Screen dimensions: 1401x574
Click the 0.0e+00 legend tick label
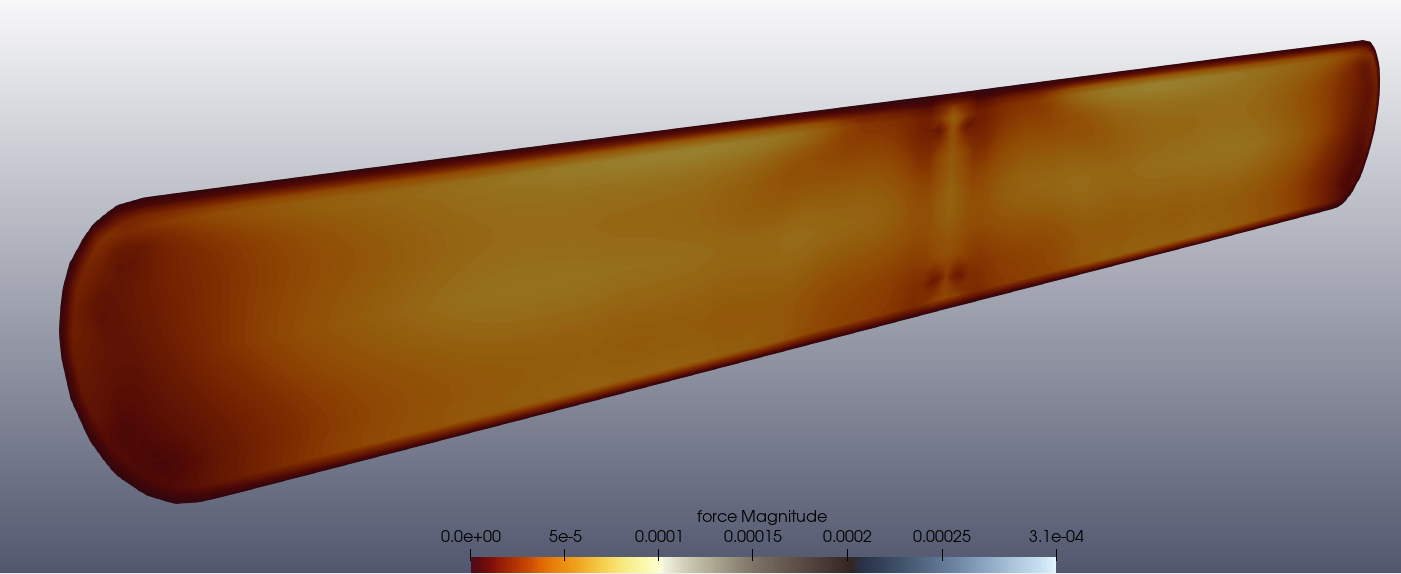471,537
